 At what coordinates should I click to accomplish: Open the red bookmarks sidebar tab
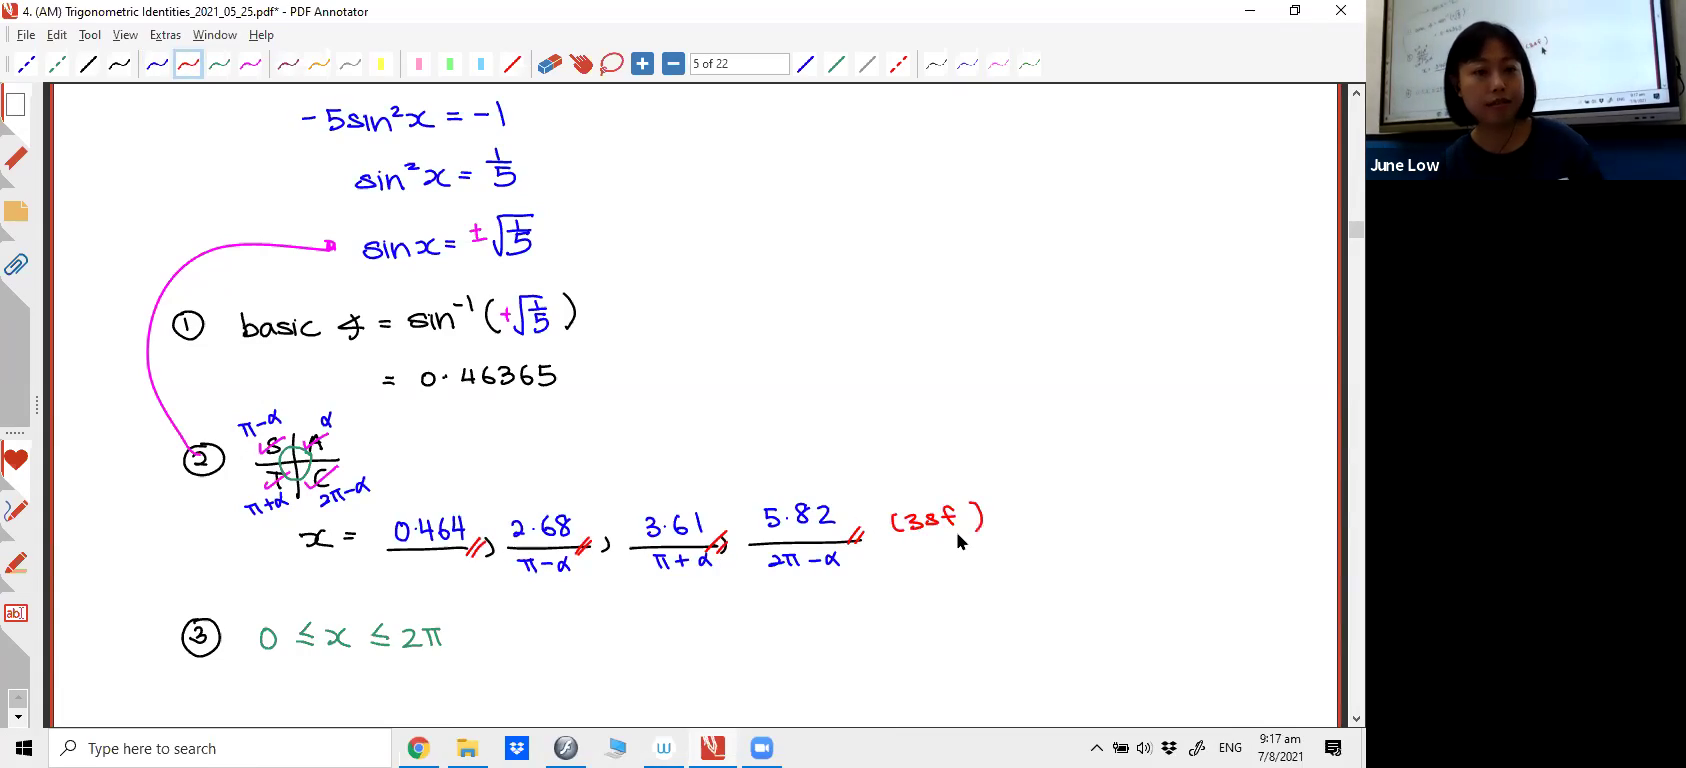[15, 158]
